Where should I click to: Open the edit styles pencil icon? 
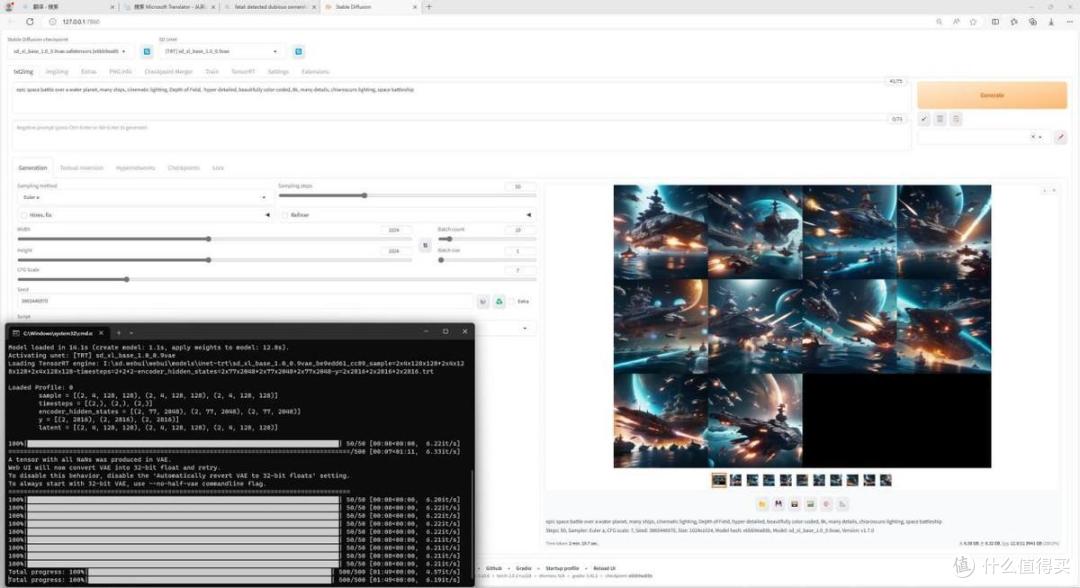click(1061, 137)
